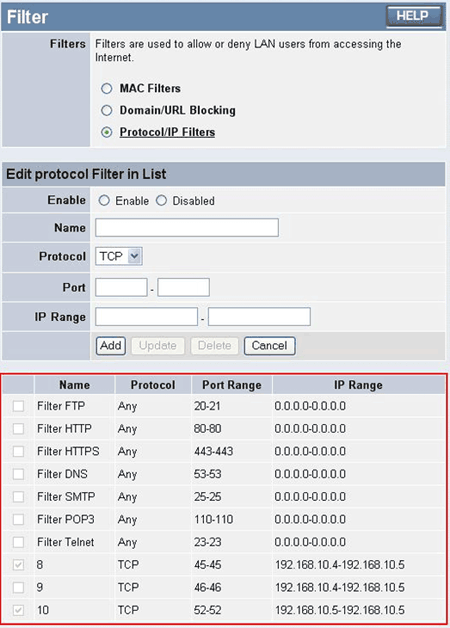Click into the Name text field
The image size is (450, 628).
(x=187, y=227)
